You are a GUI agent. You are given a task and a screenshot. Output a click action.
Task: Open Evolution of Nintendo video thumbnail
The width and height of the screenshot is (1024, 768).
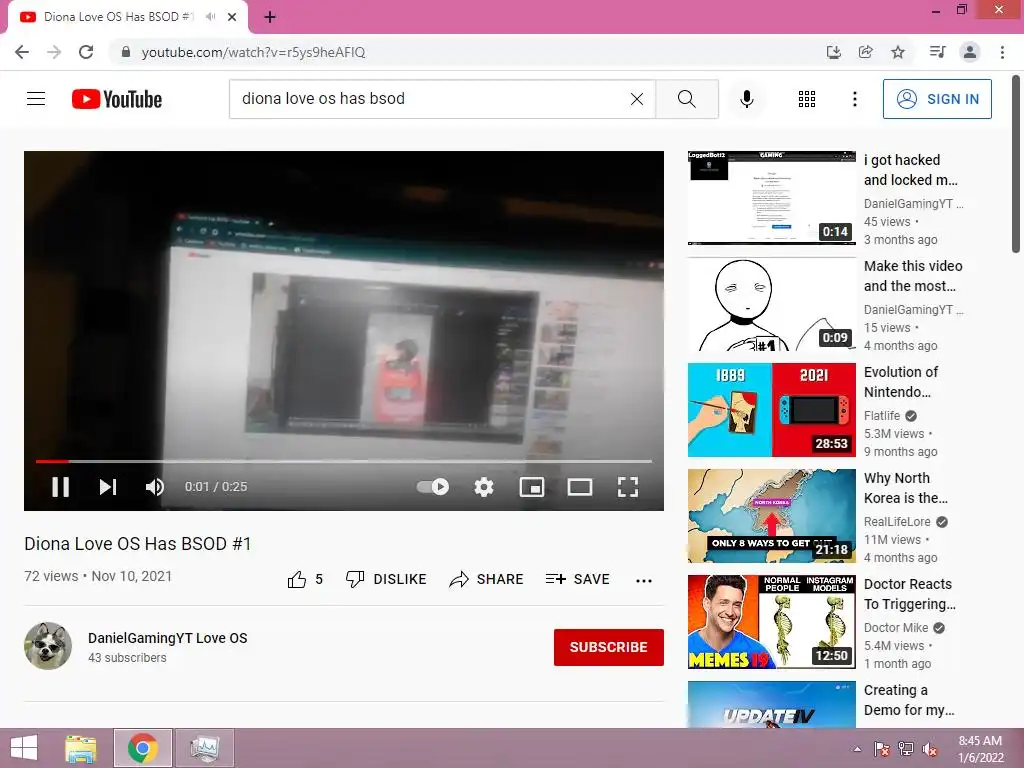(771, 410)
